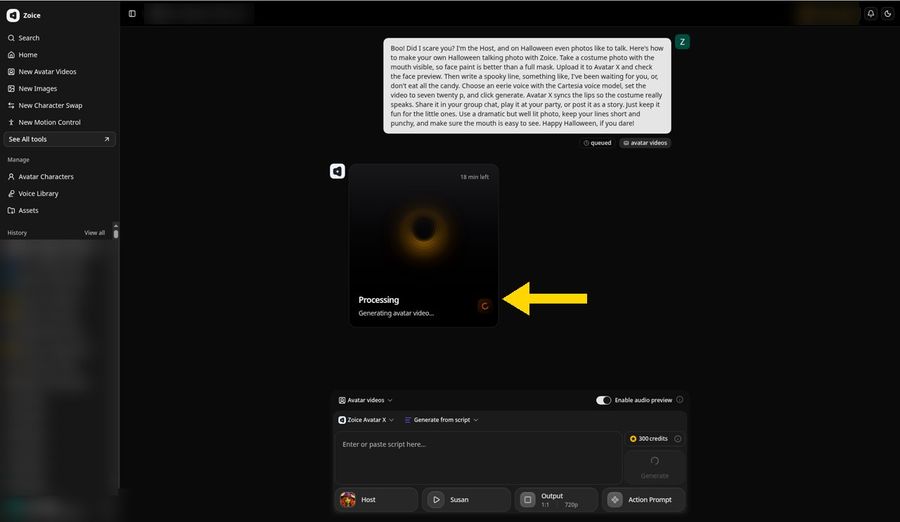The width and height of the screenshot is (900, 522).
Task: Click the sidebar history scrollbar
Action: click(x=116, y=231)
